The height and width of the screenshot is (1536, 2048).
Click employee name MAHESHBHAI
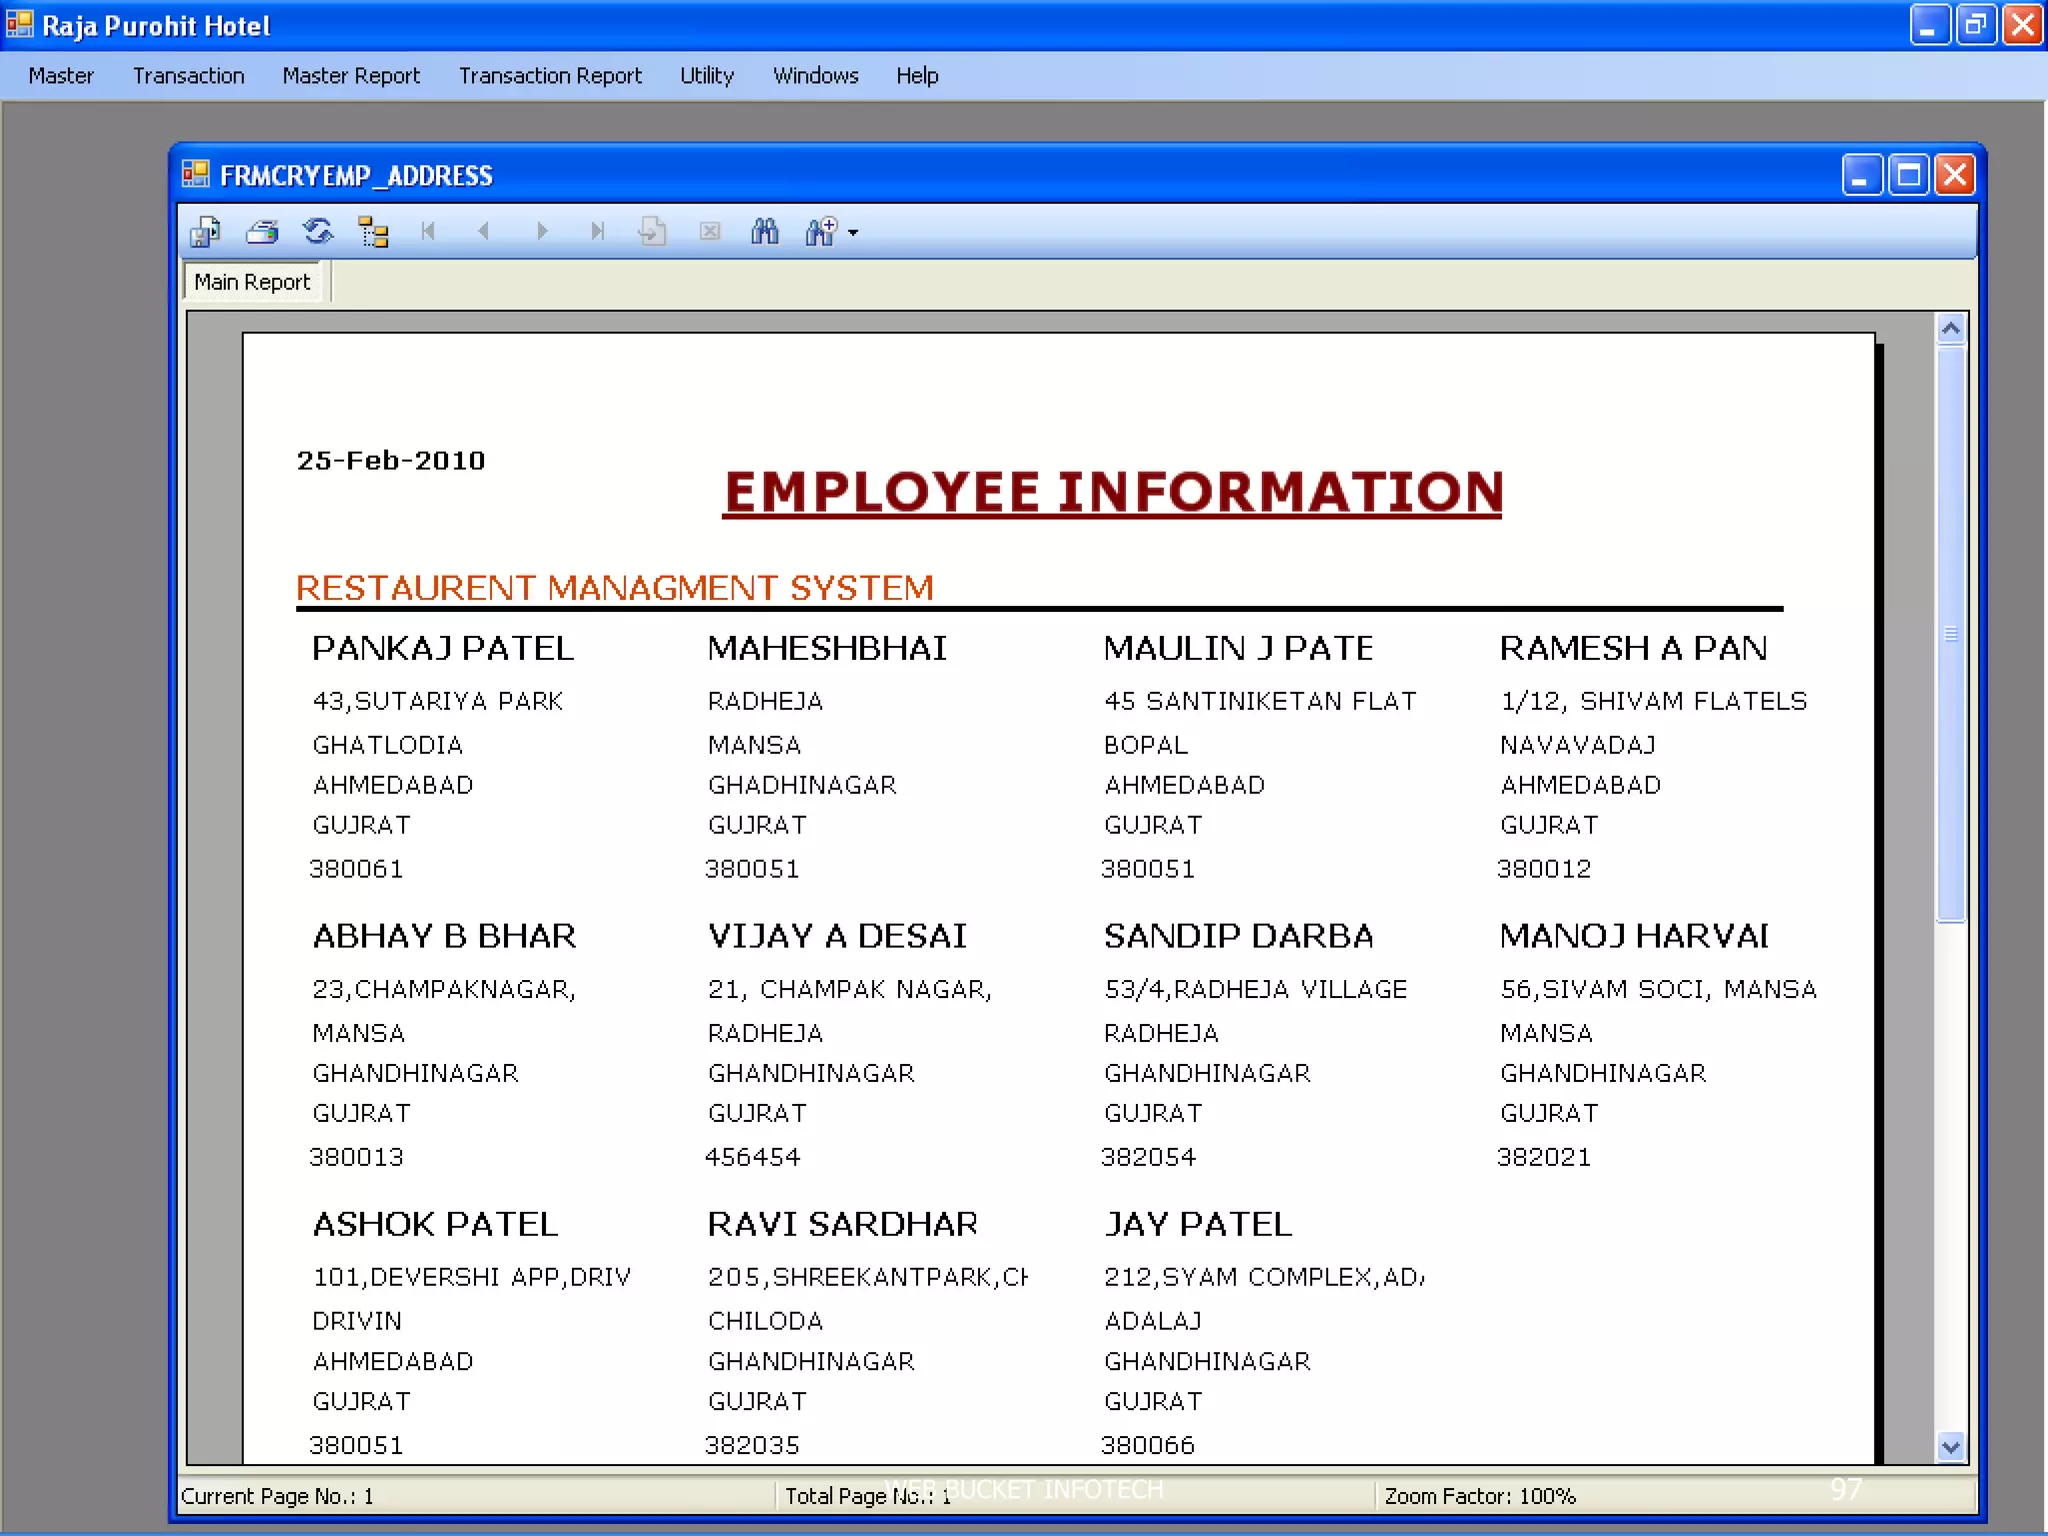827,648
